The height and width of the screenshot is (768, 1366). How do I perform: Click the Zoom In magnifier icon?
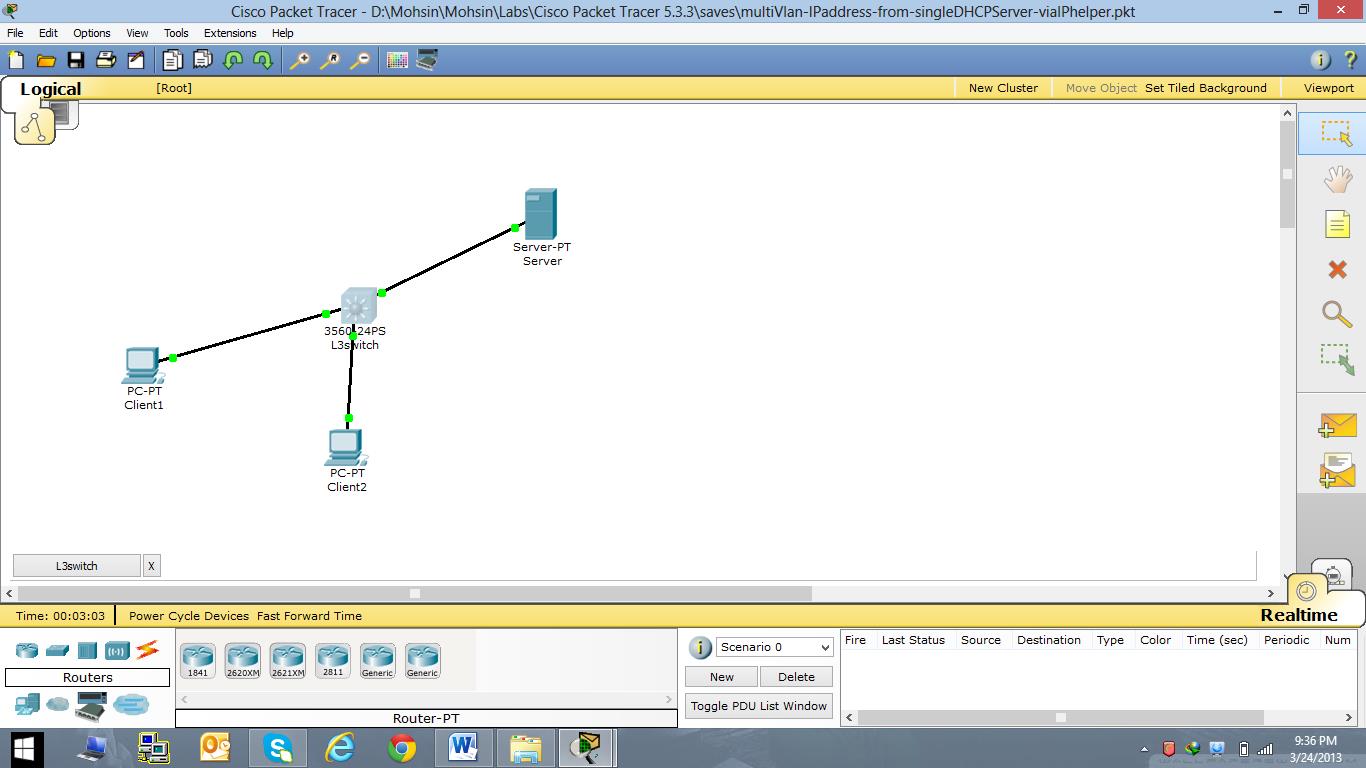(299, 60)
